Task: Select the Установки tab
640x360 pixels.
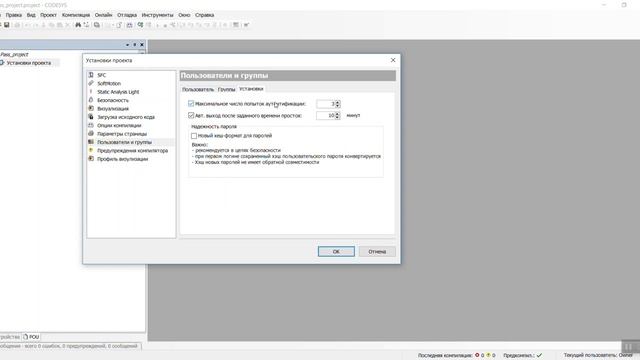Action: (251, 89)
